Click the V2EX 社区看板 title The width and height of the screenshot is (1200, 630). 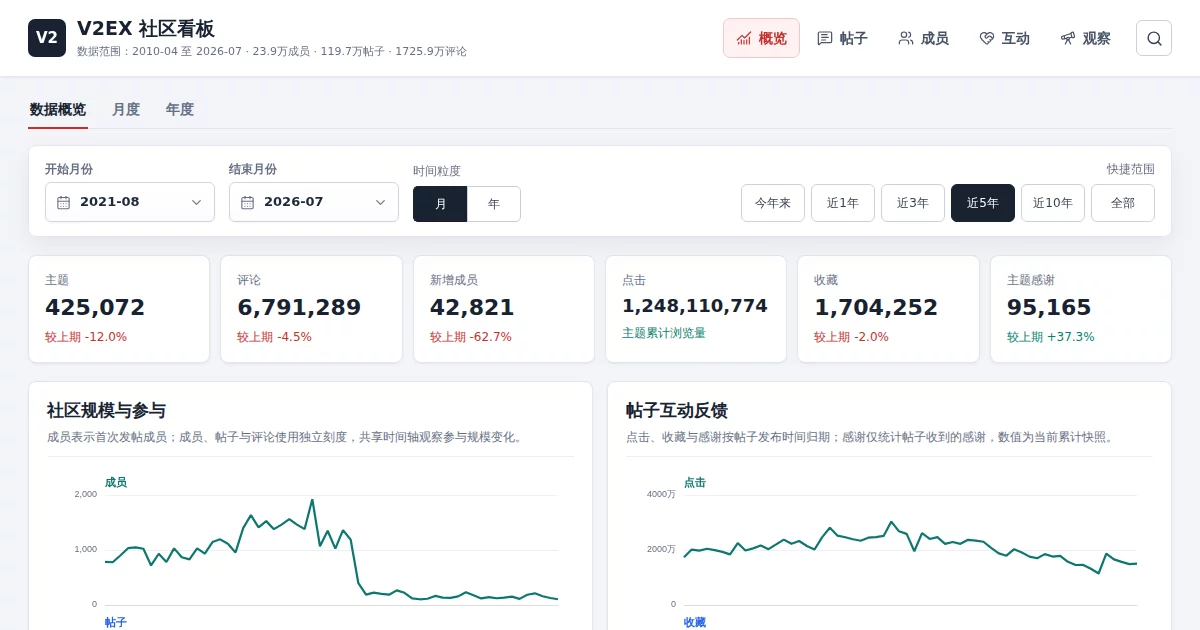(x=146, y=28)
